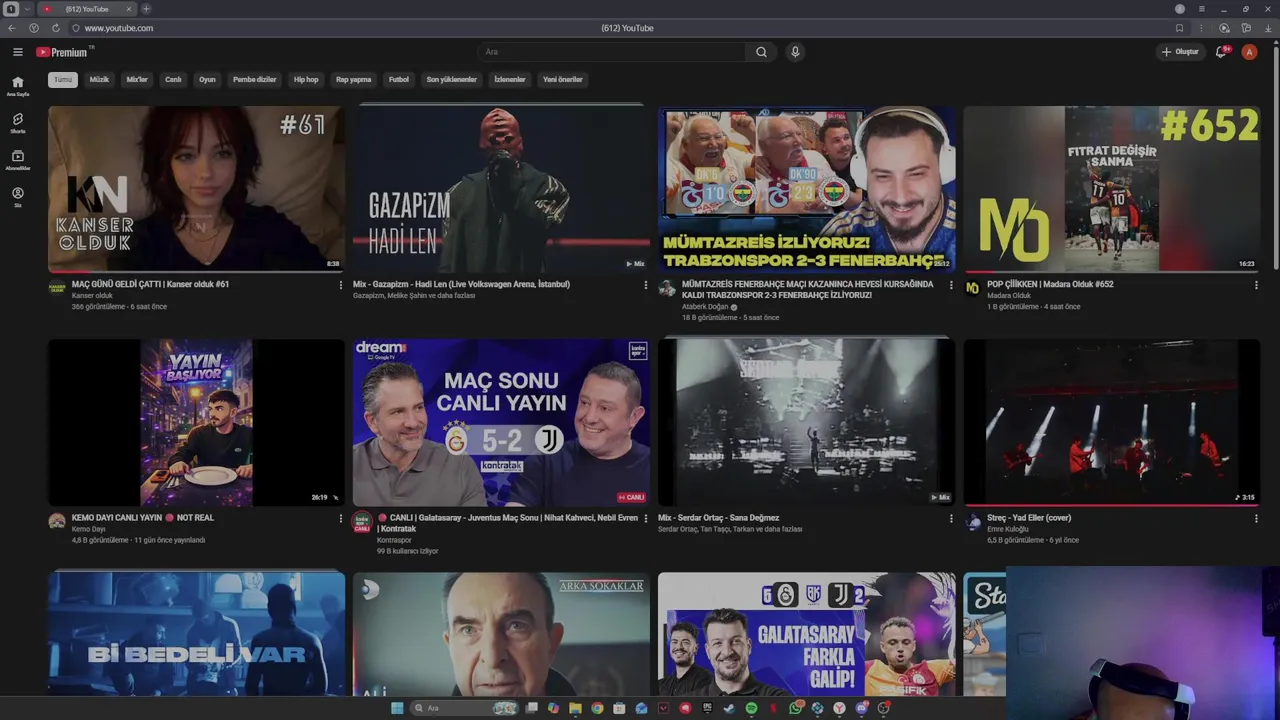Click the YouTube Premium logo
1280x720 pixels.
click(64, 52)
